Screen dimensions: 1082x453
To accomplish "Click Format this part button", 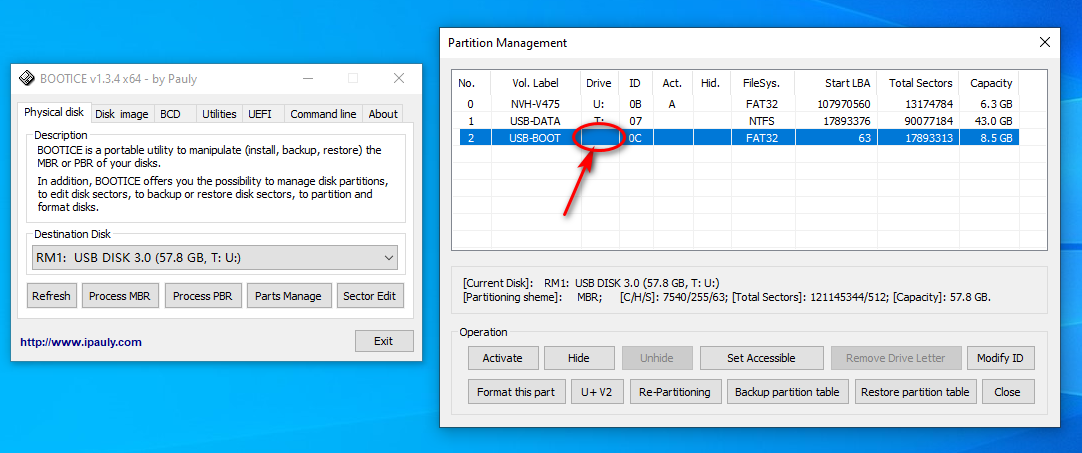I will [516, 392].
